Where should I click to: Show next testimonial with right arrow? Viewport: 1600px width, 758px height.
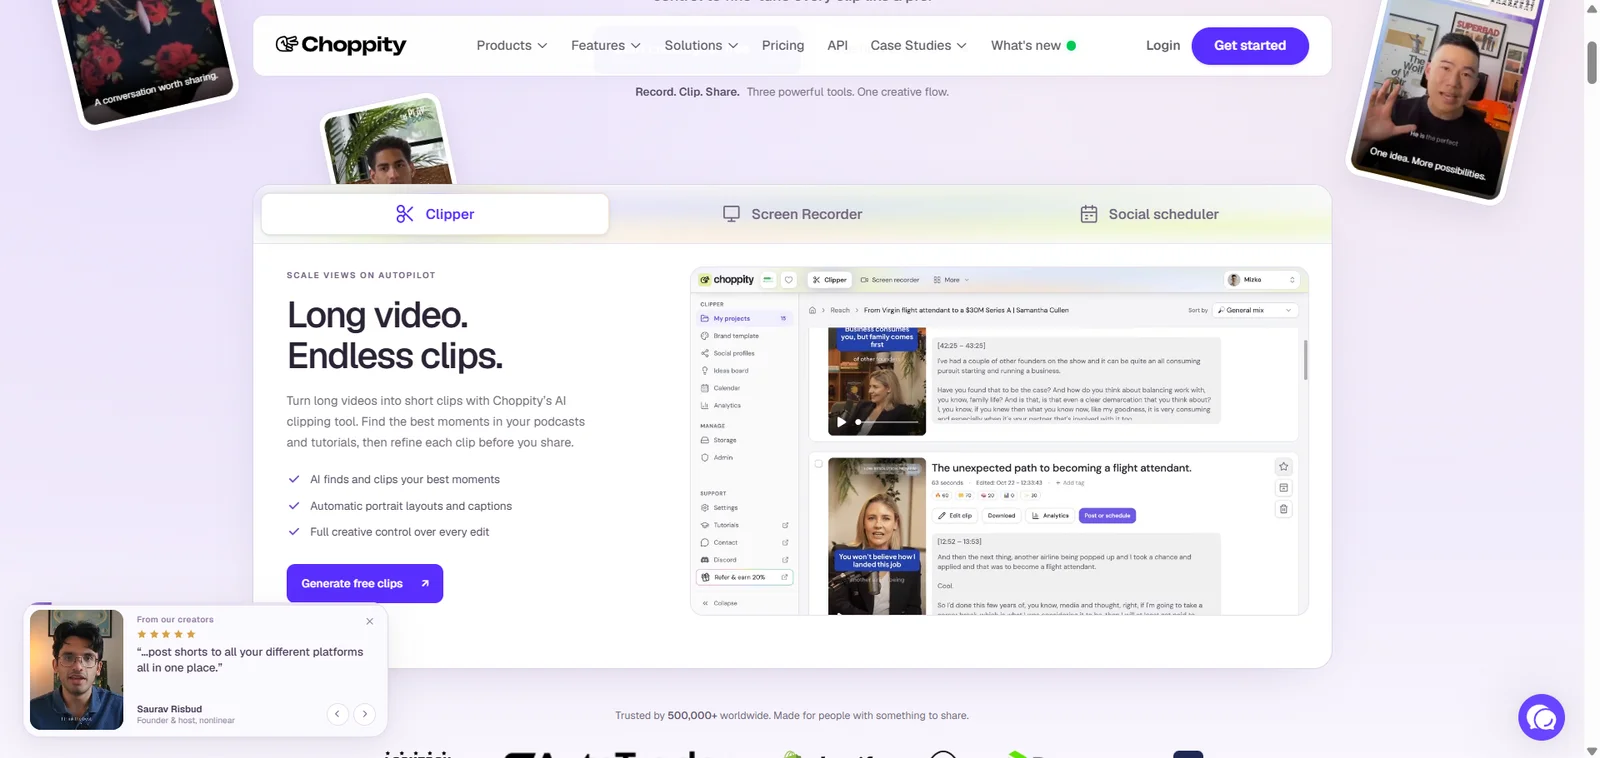click(x=365, y=714)
